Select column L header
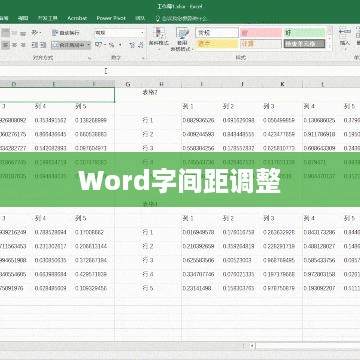The height and width of the screenshot is (360, 360). click(322, 84)
